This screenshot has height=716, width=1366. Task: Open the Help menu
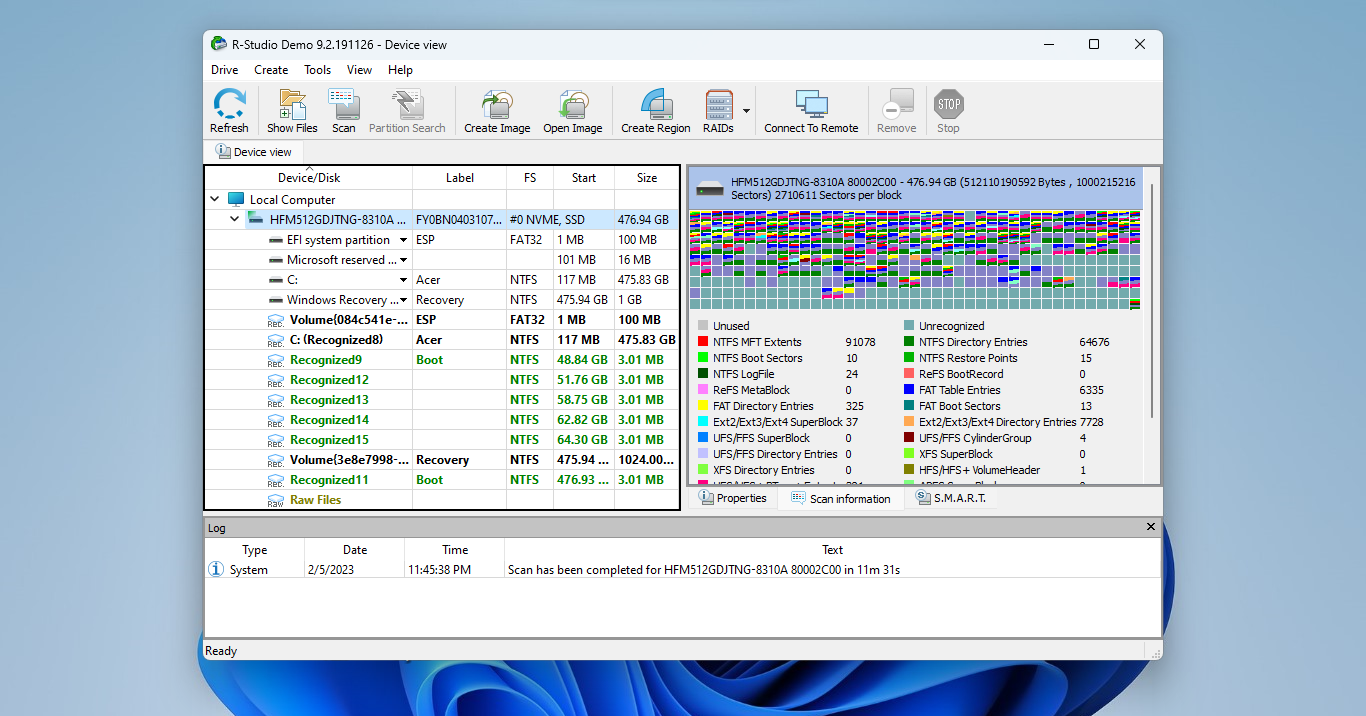pos(400,70)
